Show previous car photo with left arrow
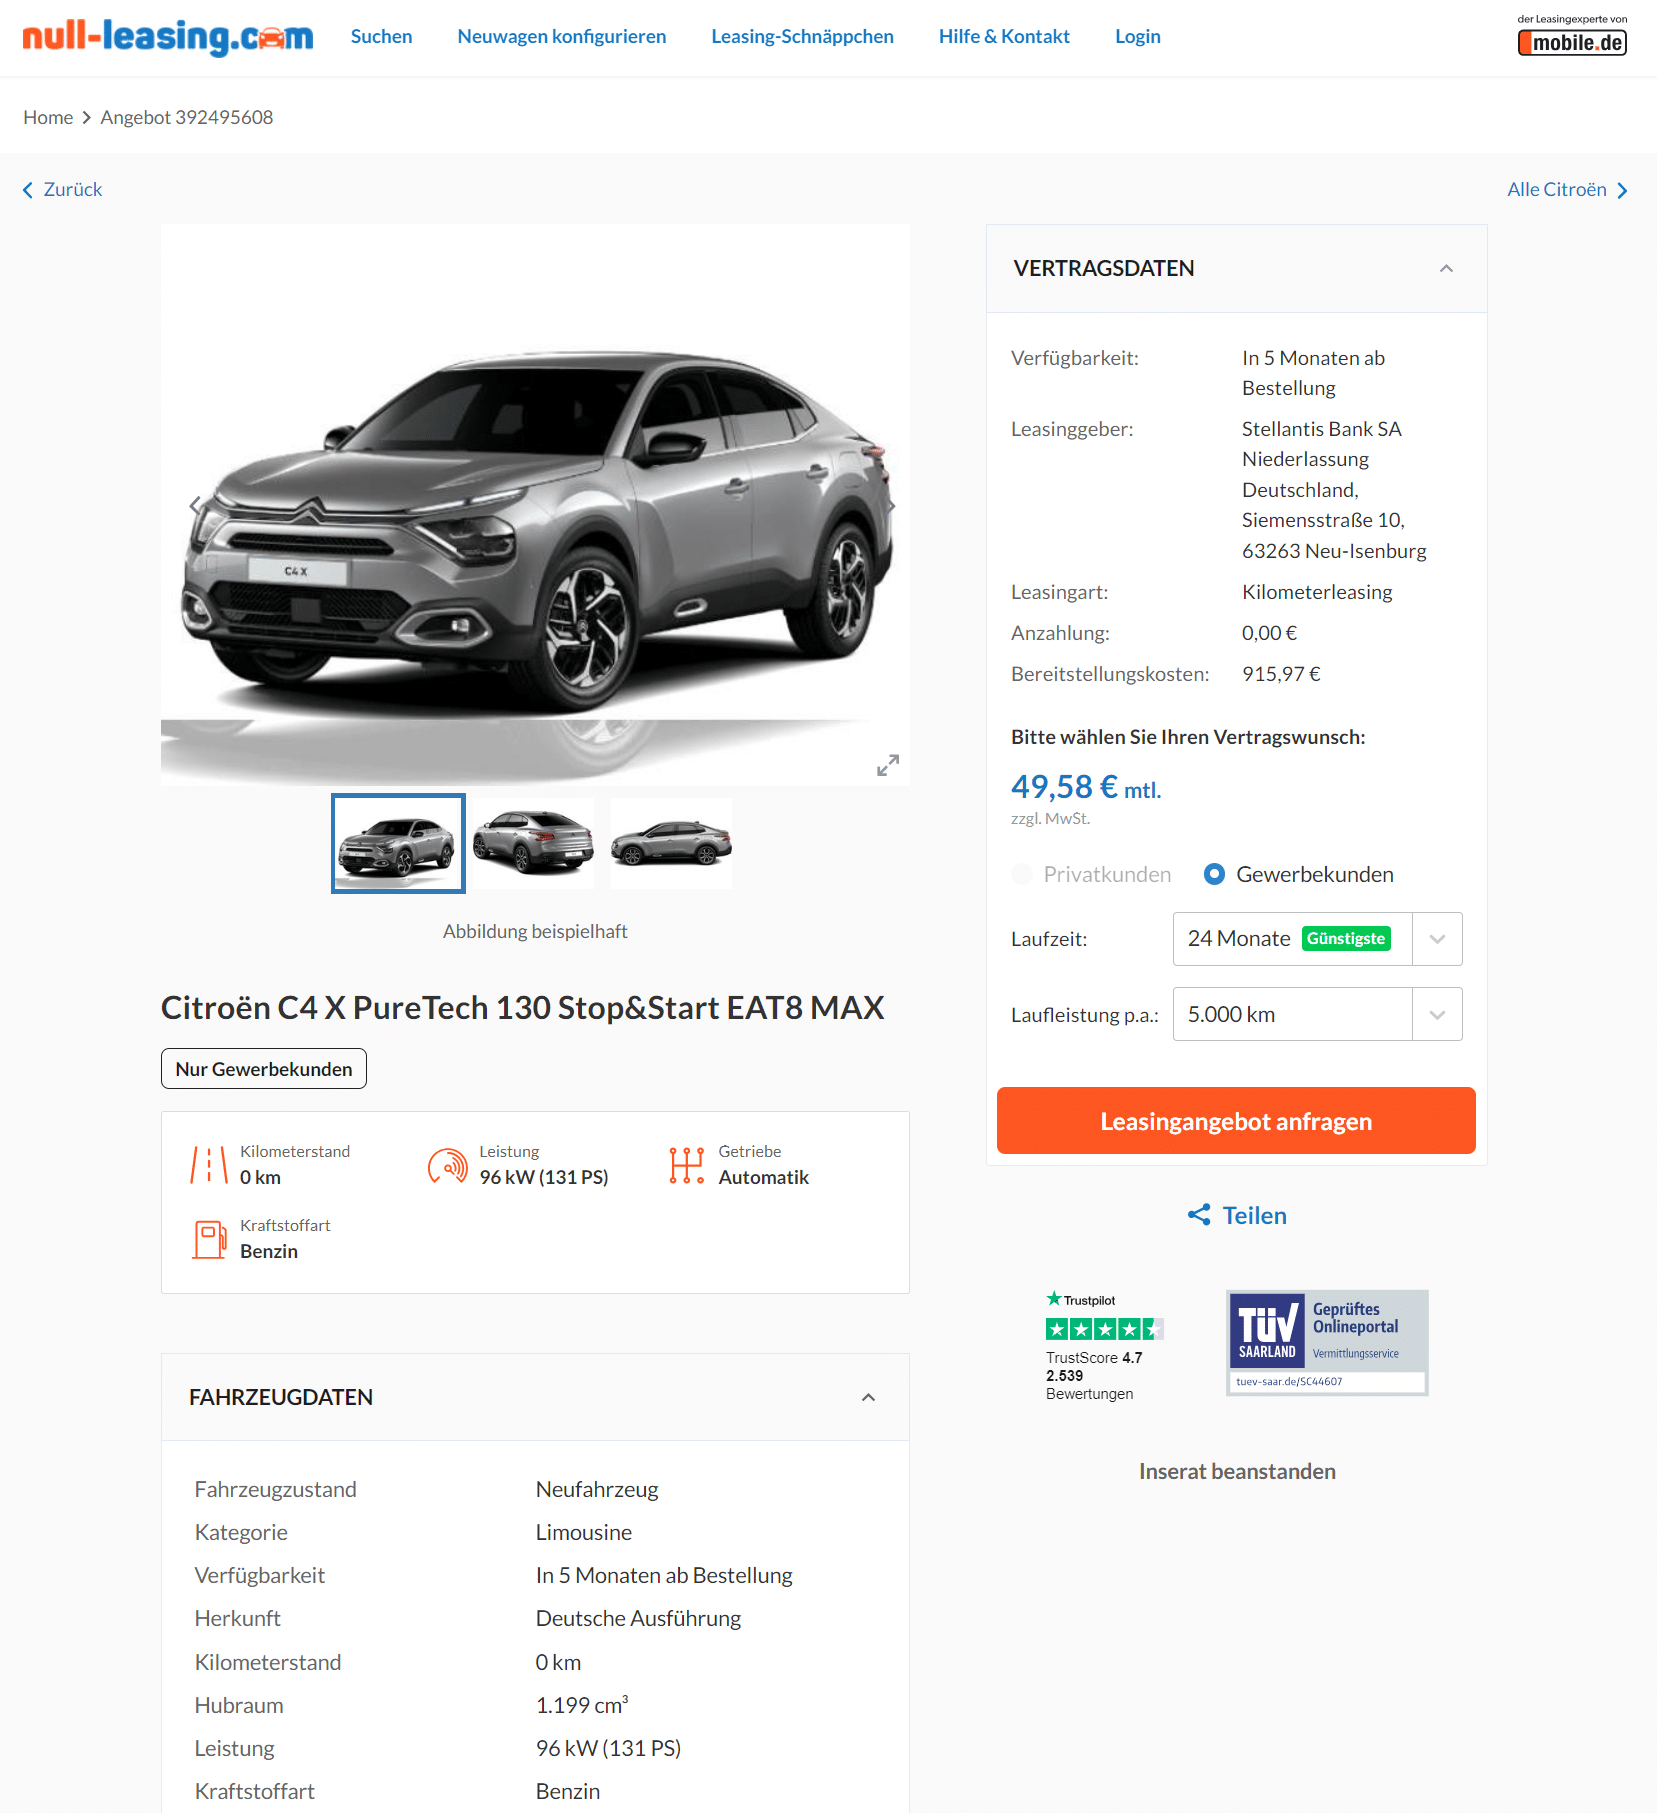The height and width of the screenshot is (1813, 1657). pyautogui.click(x=195, y=505)
